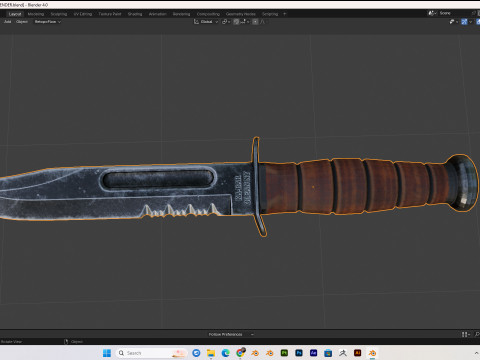Image resolution: width=480 pixels, height=360 pixels.
Task: Add a new workspace with plus button
Action: [284, 14]
